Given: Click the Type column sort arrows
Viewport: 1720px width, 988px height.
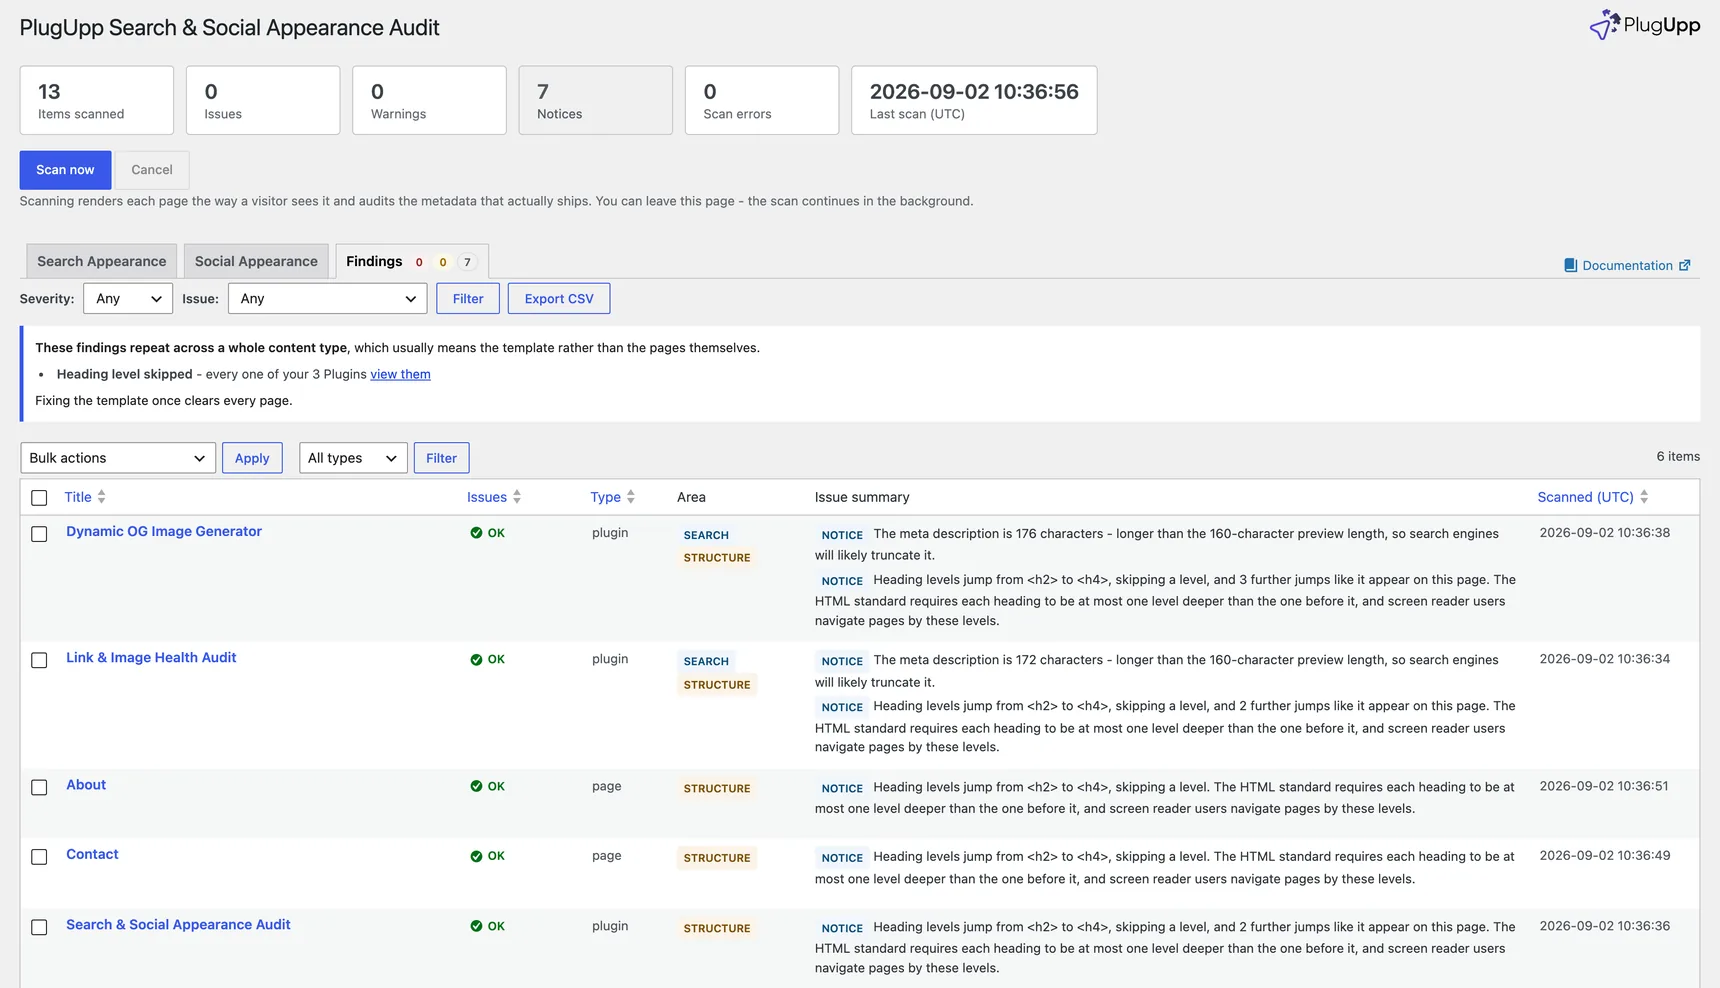Looking at the screenshot, I should pos(631,497).
